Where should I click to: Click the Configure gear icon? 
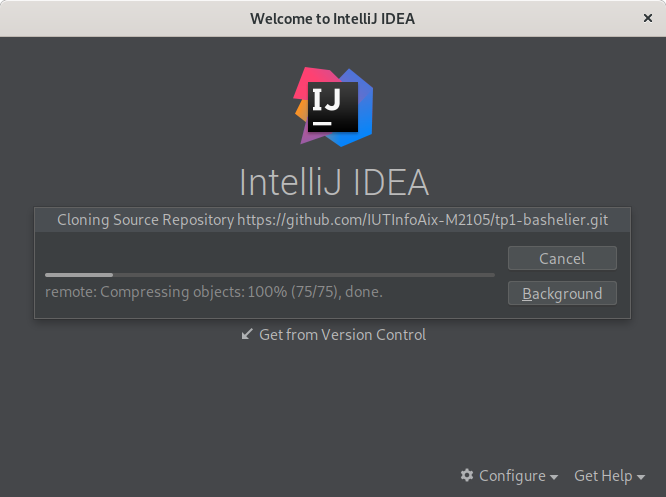tap(467, 475)
